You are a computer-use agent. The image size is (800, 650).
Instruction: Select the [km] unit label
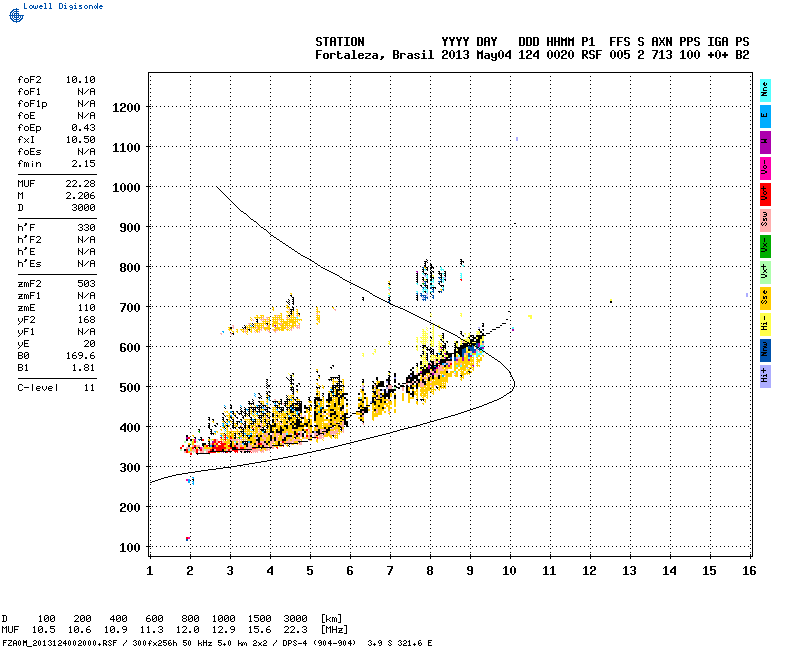(x=331, y=618)
